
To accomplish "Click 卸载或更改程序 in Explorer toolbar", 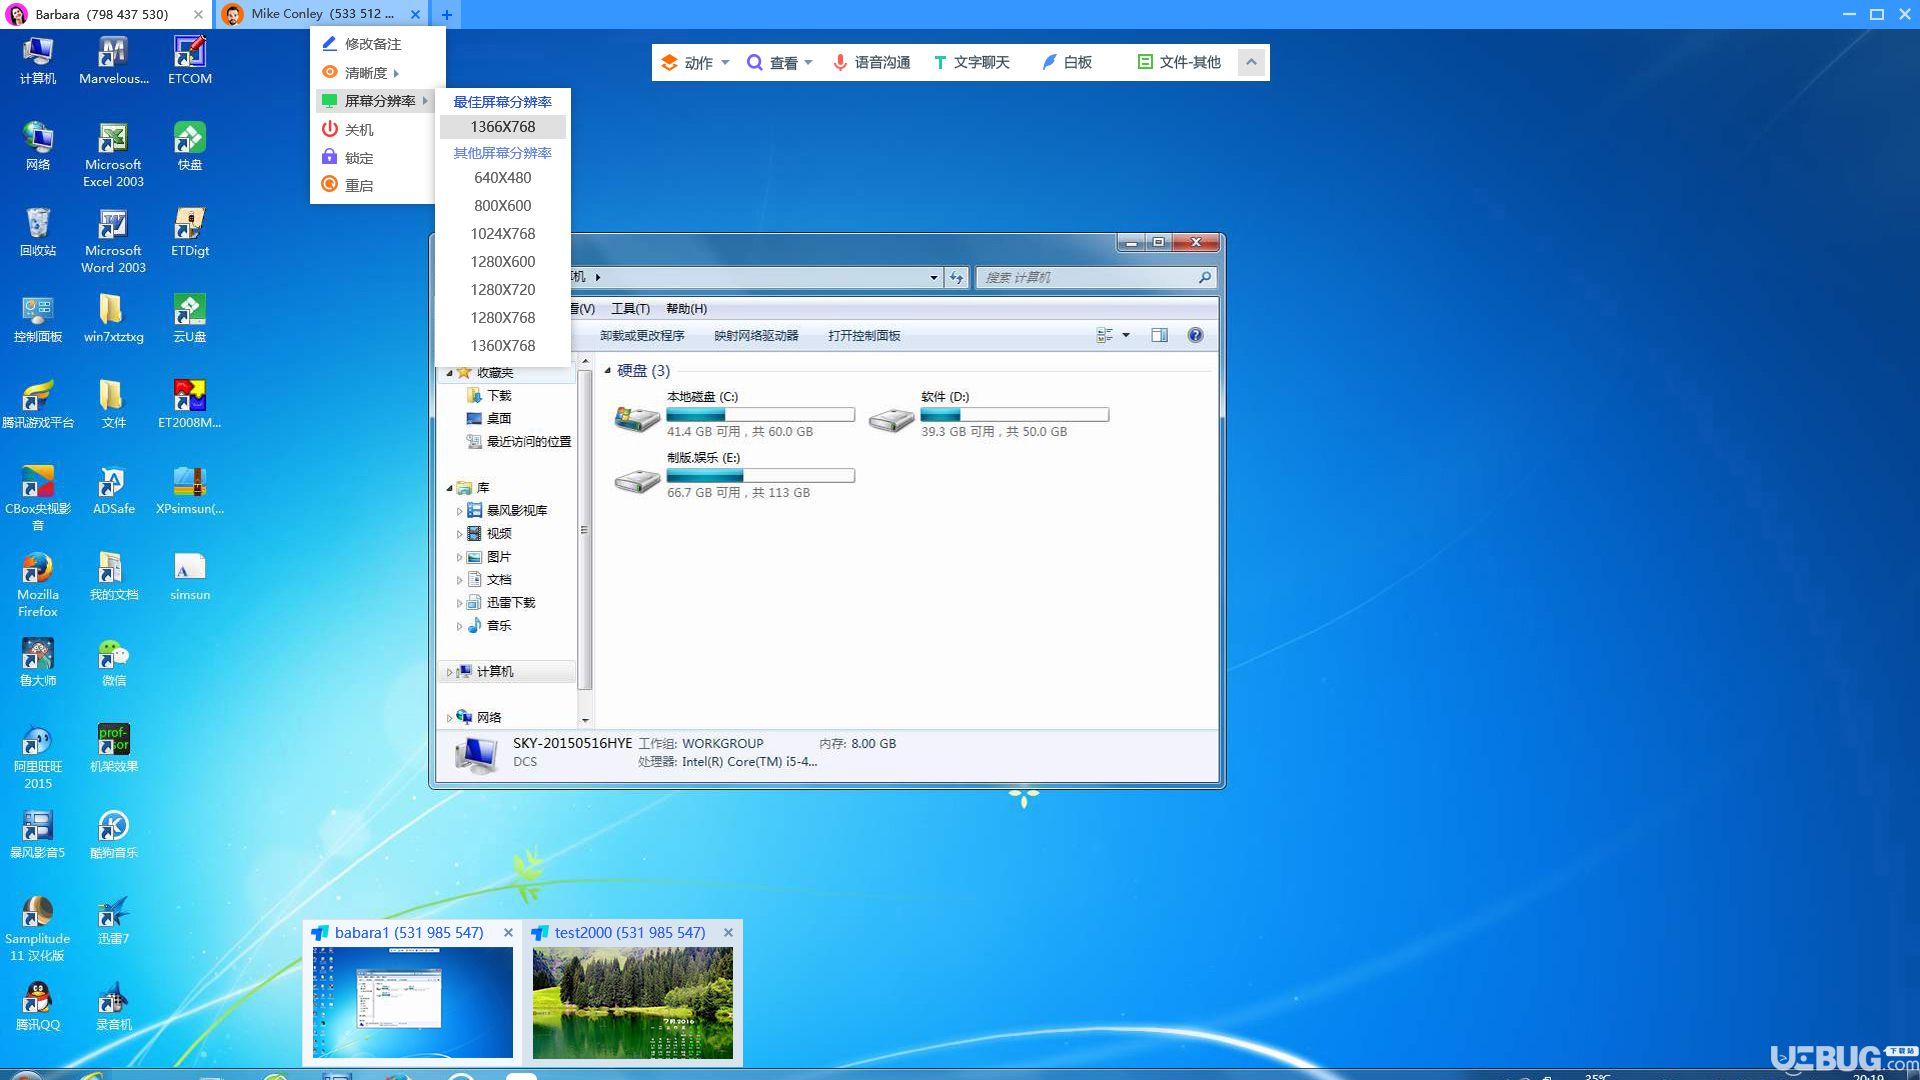I will (x=642, y=336).
